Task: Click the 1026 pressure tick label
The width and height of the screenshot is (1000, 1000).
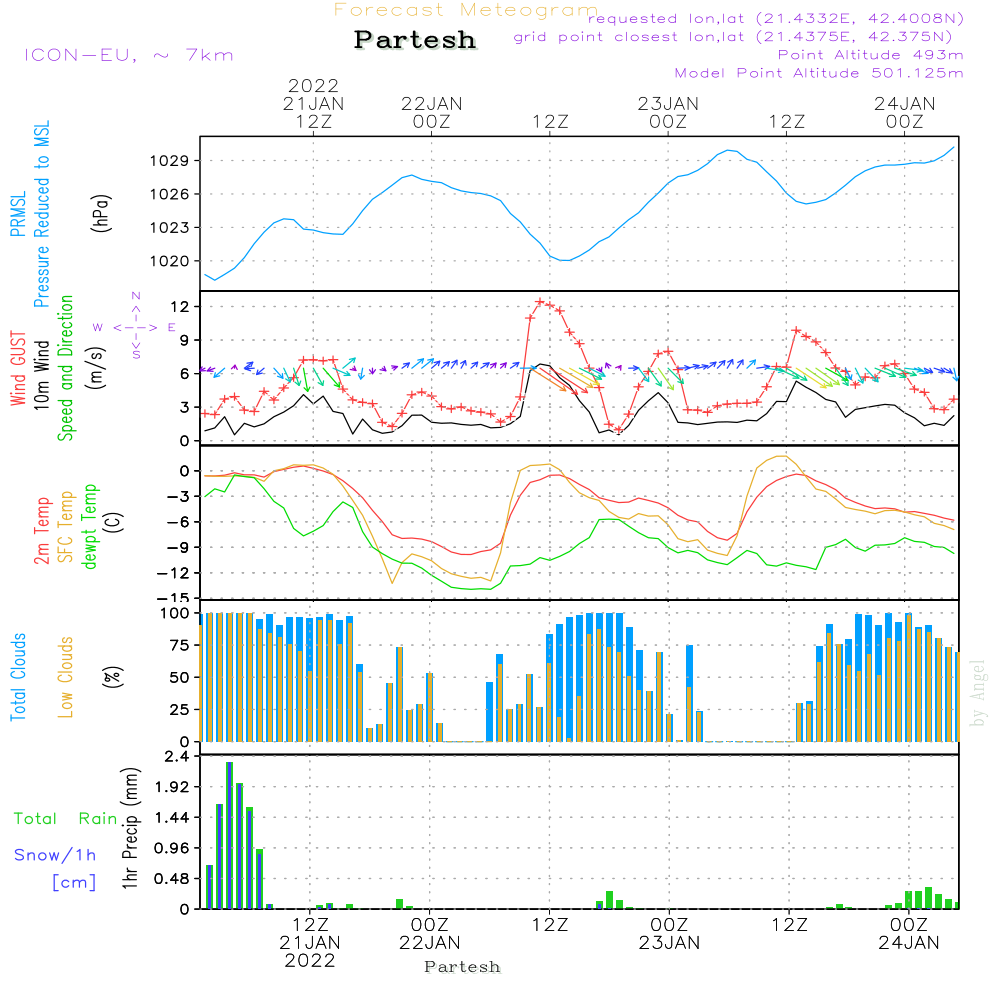Action: pos(170,194)
